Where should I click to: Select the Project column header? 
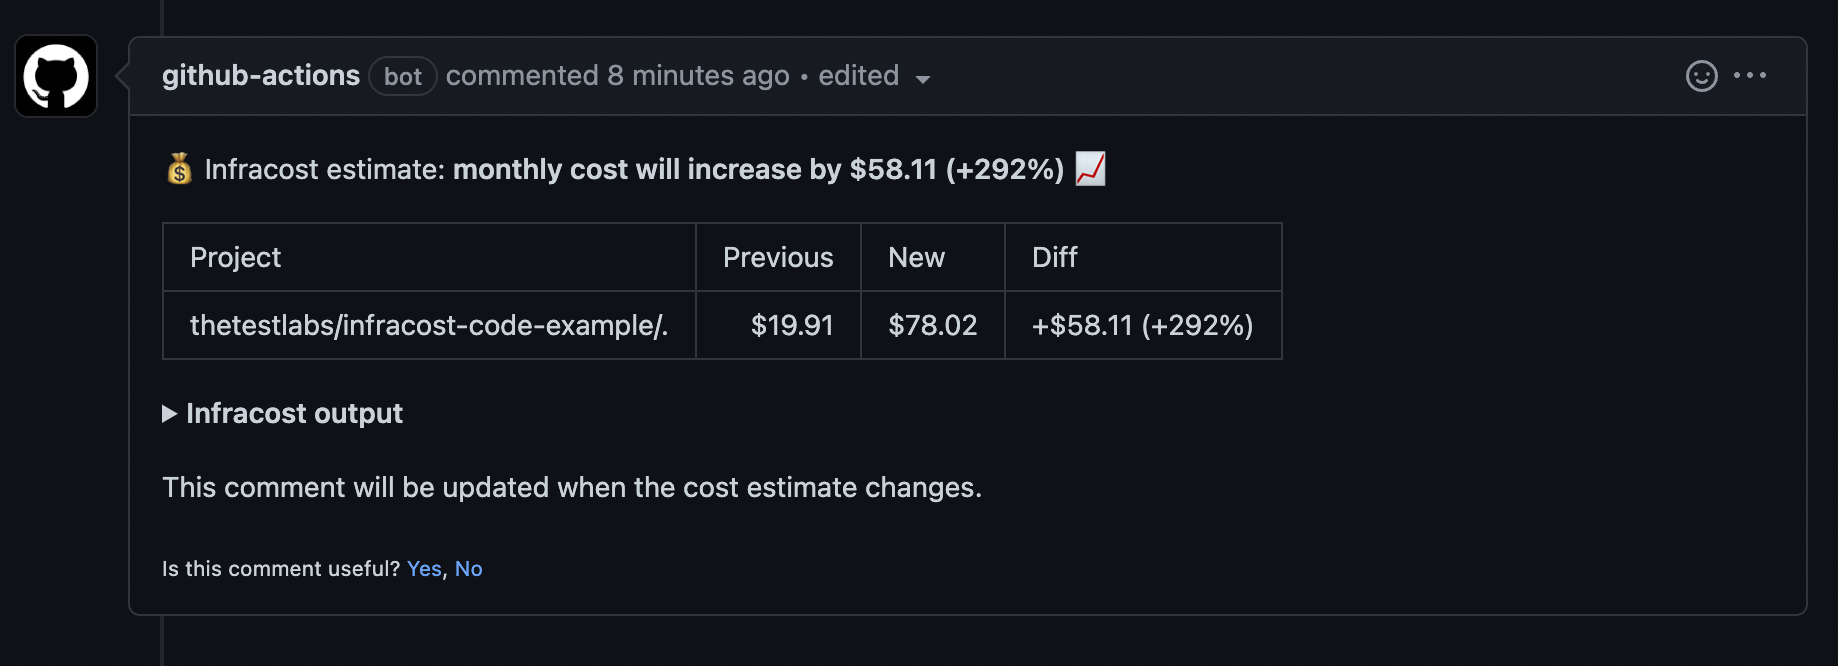point(429,257)
